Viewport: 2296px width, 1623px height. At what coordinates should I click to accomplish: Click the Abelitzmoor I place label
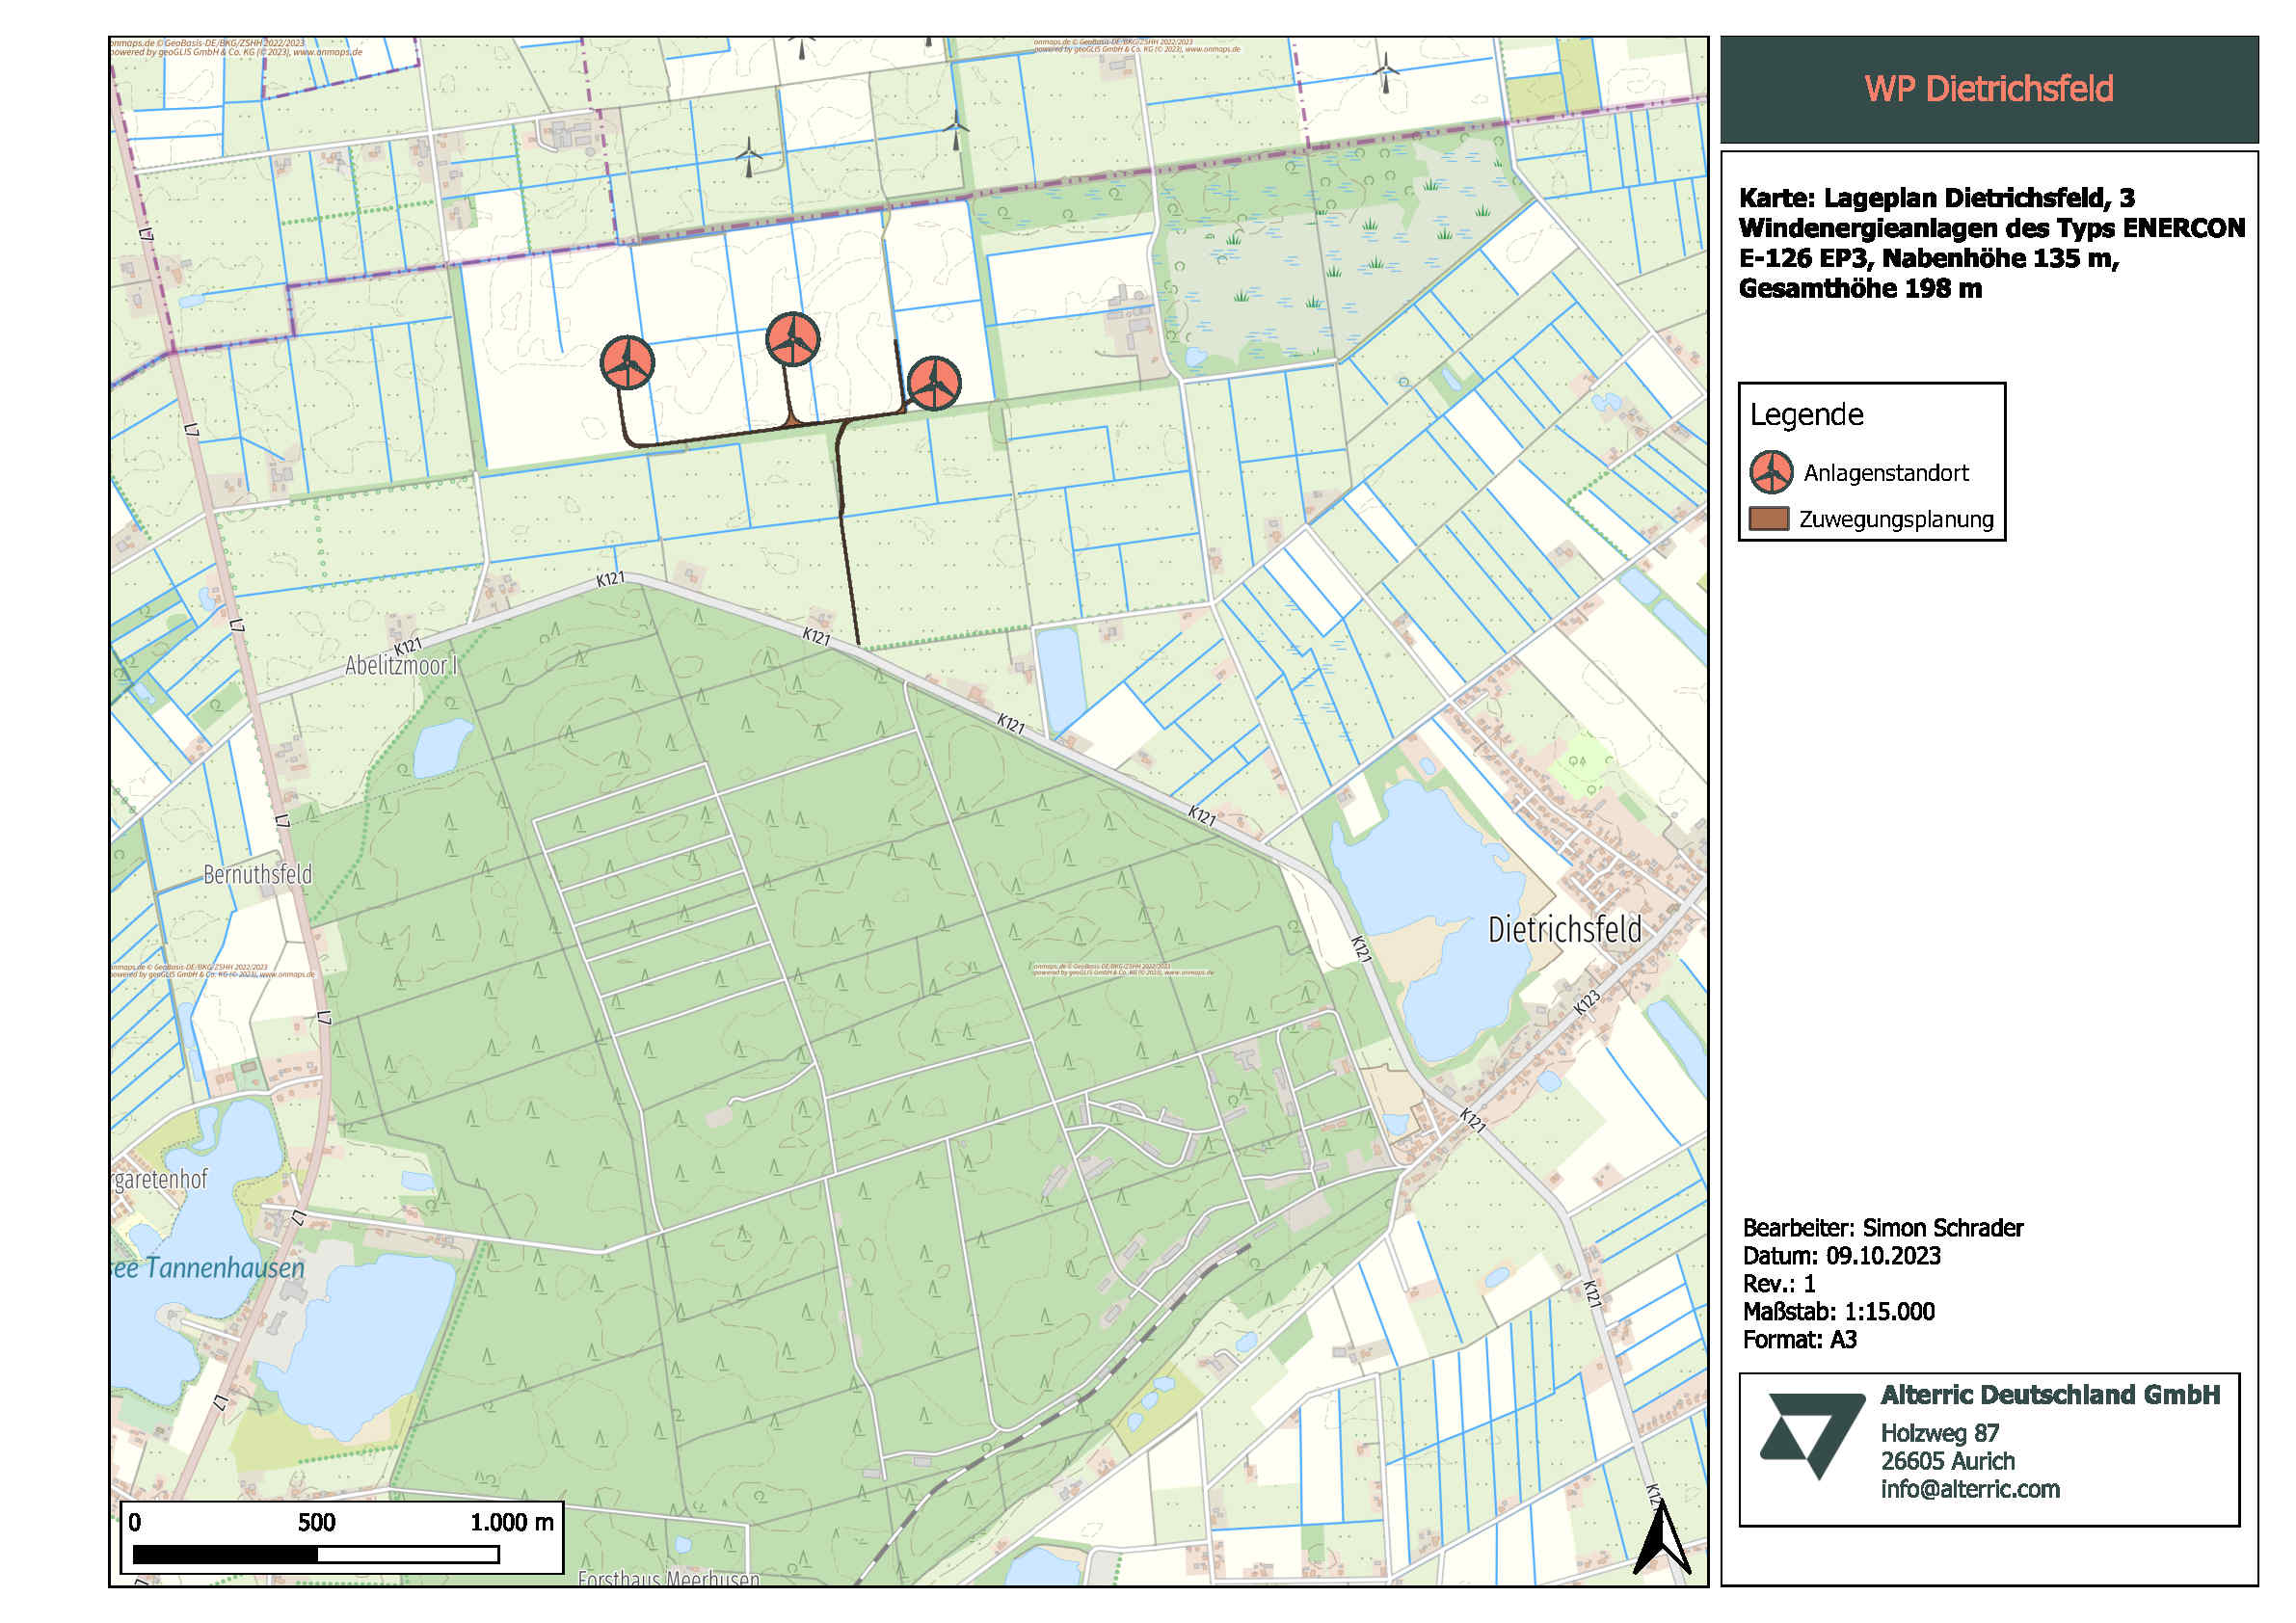pos(400,665)
